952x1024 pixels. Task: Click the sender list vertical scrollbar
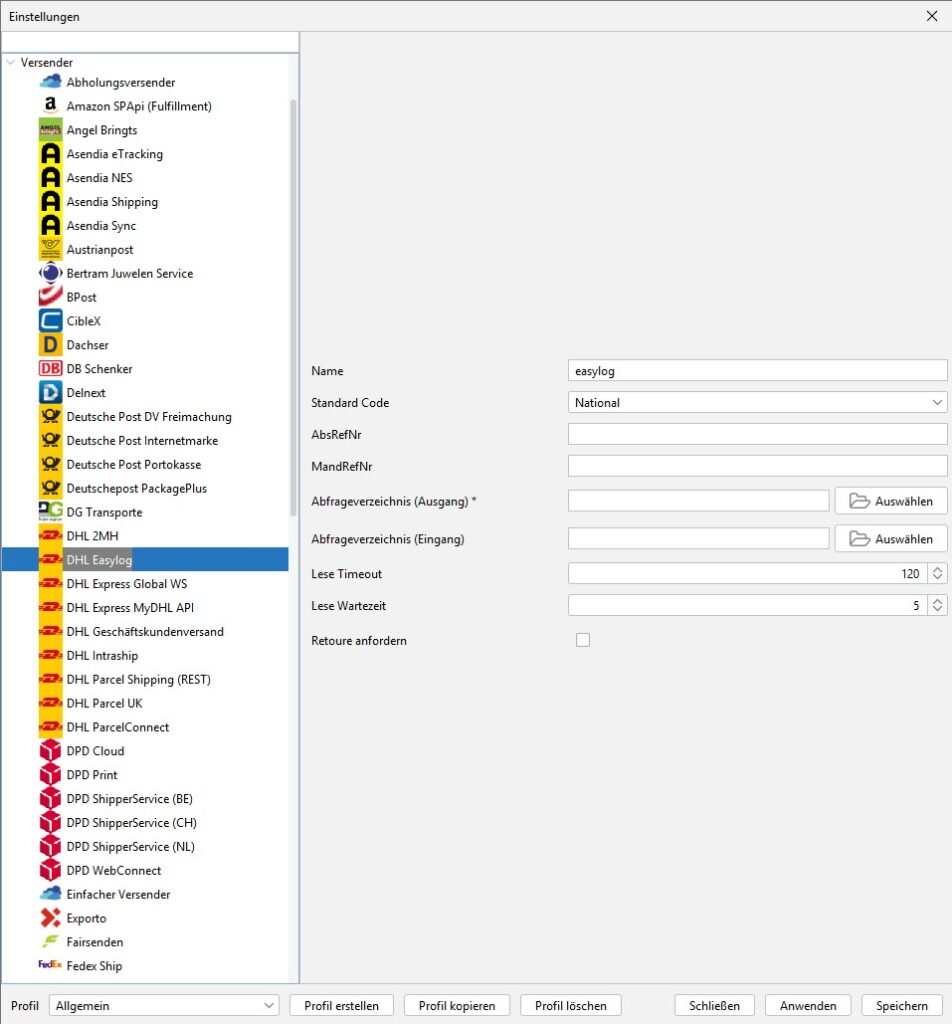[293, 300]
